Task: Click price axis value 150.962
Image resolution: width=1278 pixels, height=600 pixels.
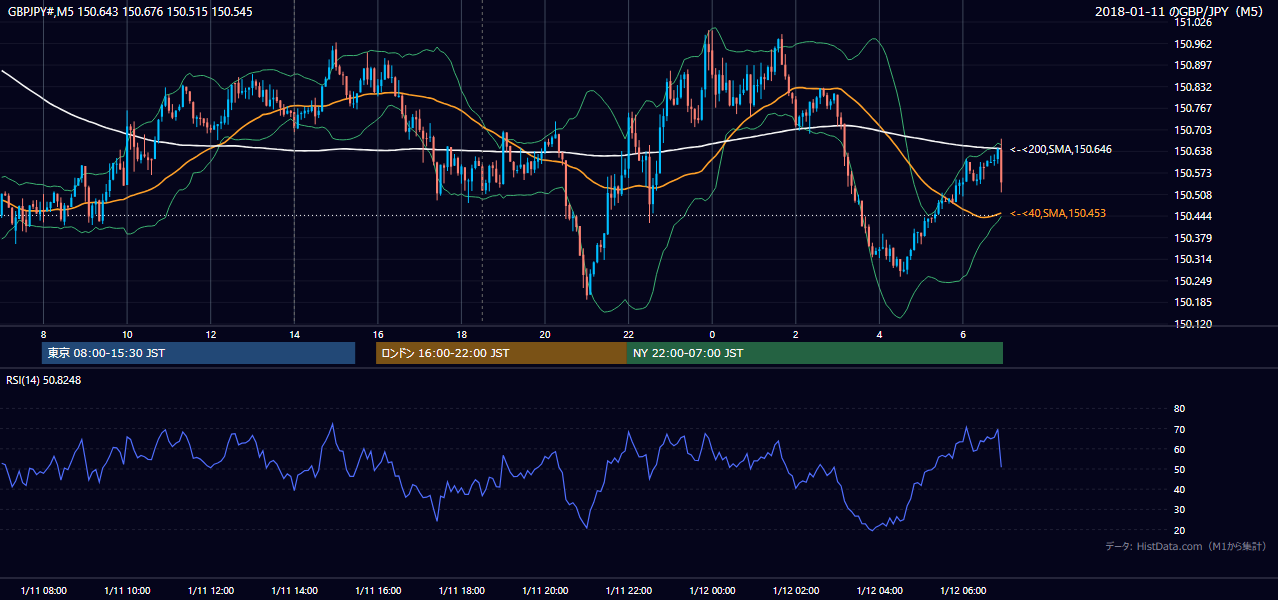Action: click(x=1193, y=44)
